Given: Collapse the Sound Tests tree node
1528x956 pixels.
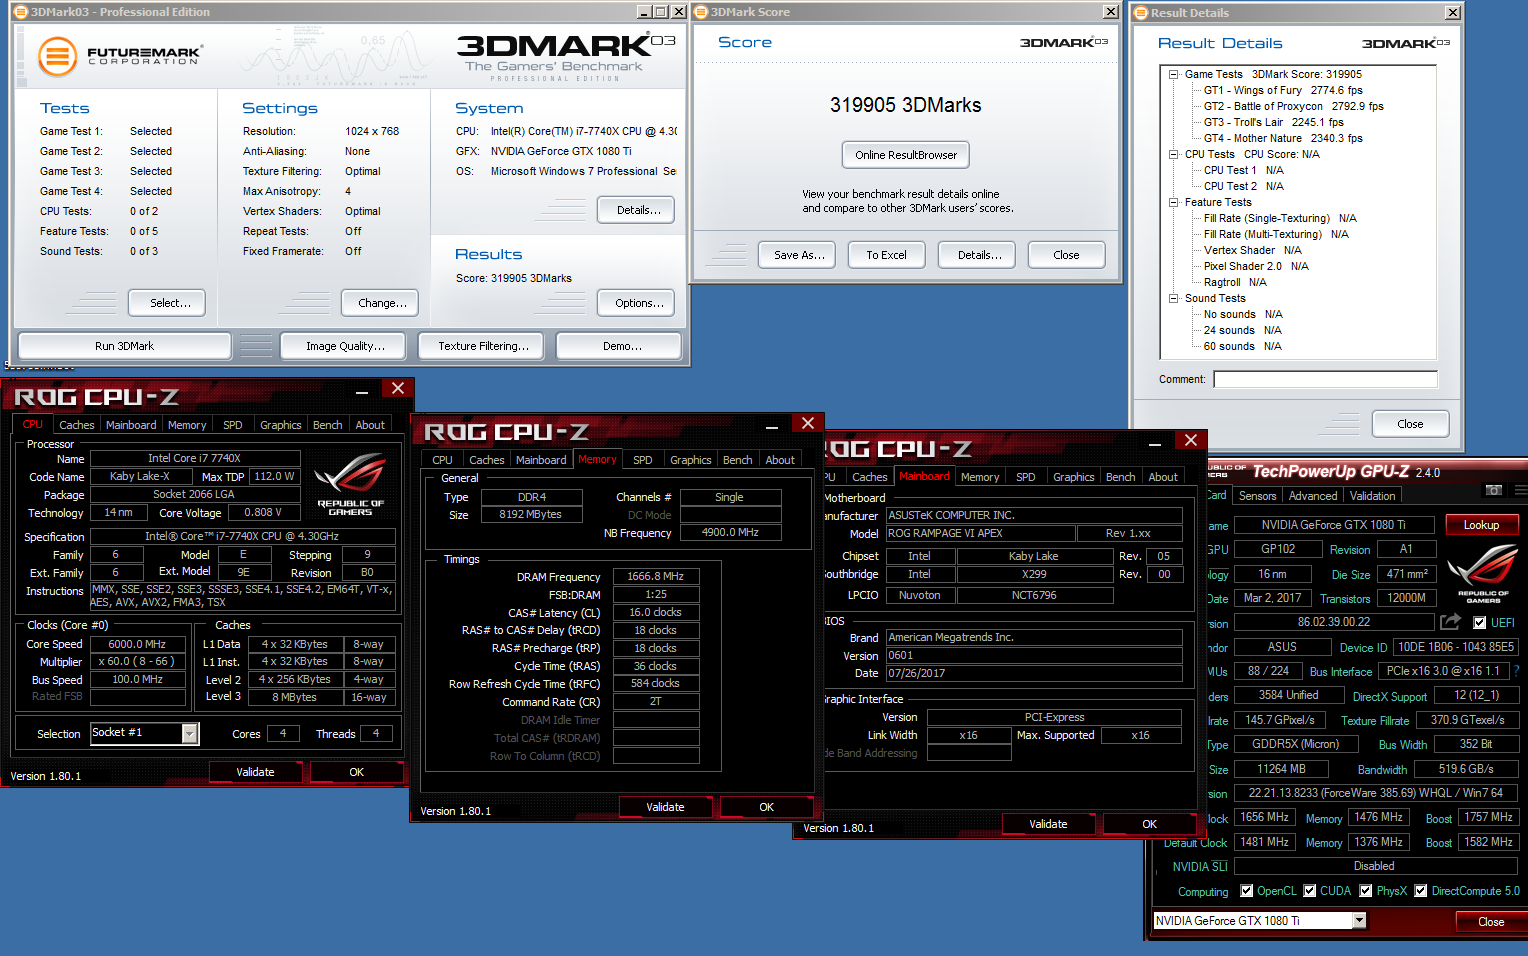Looking at the screenshot, I should click(1174, 298).
